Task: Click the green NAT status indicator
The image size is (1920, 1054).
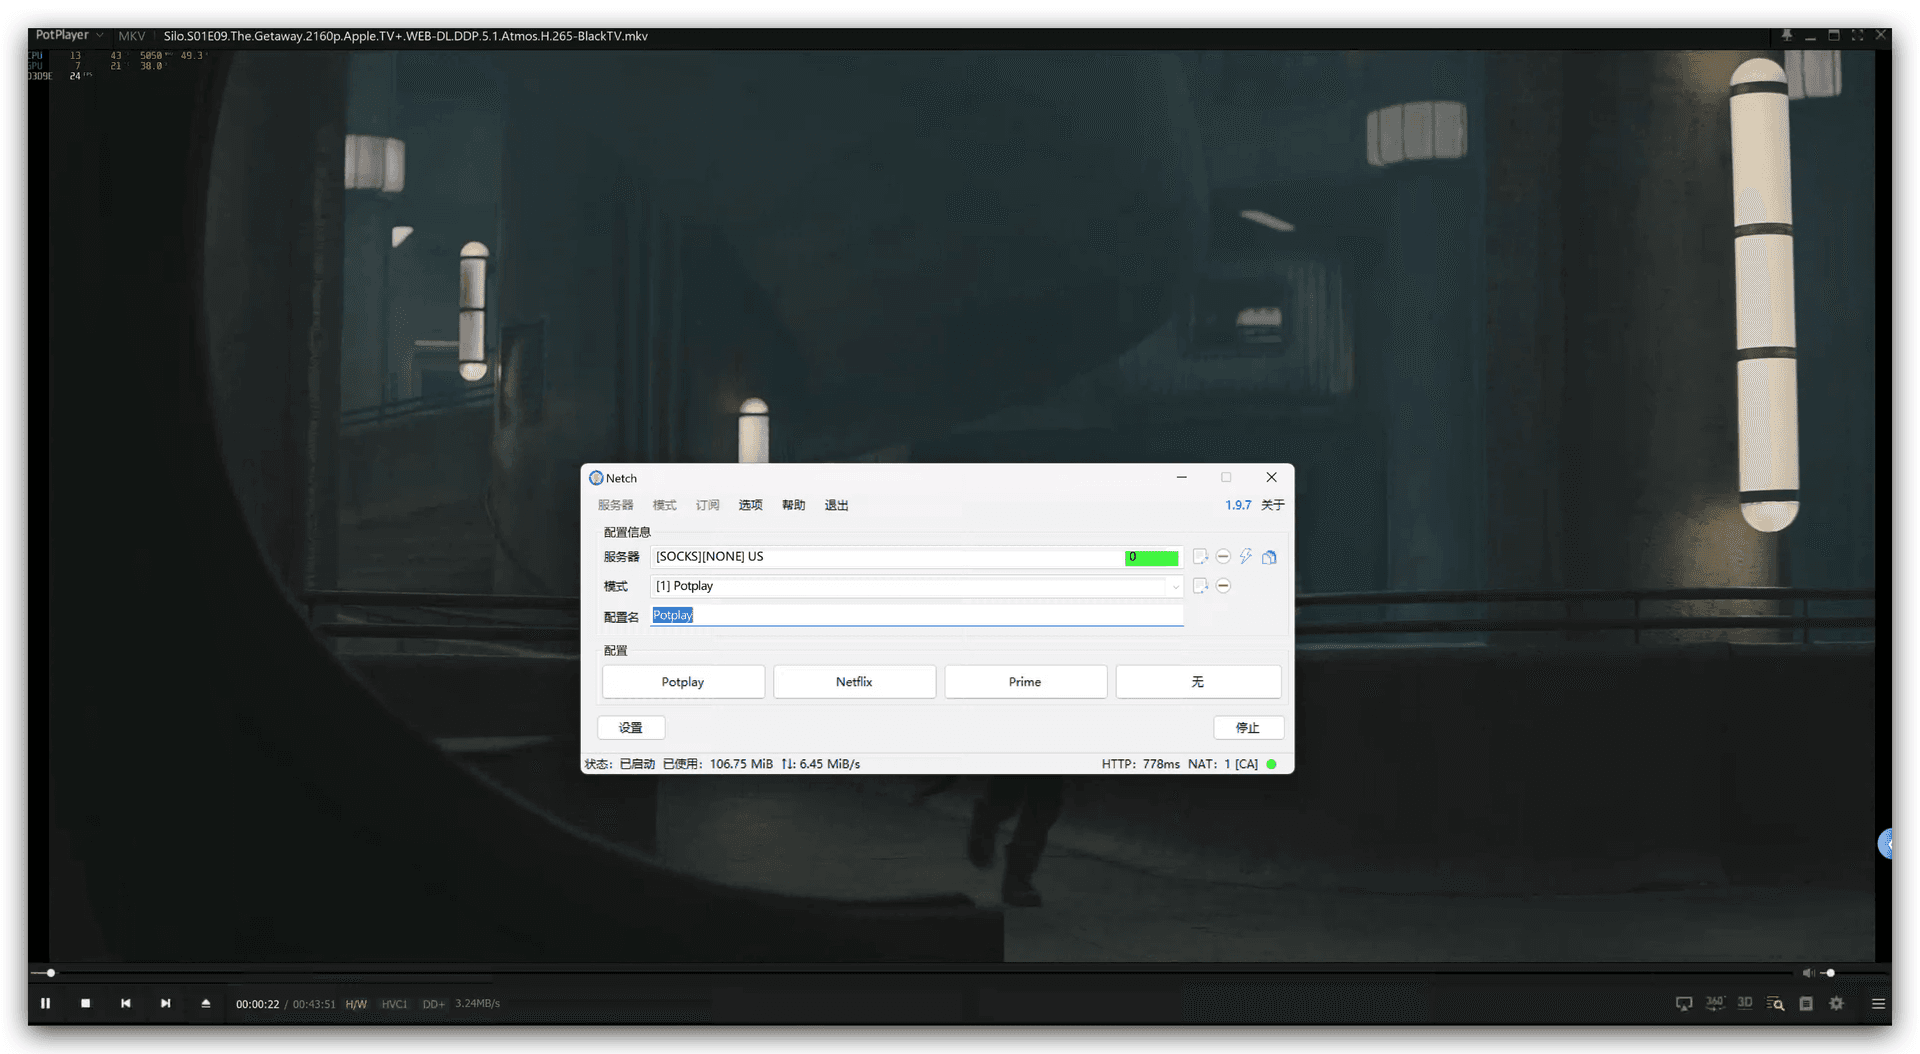Action: pos(1272,764)
